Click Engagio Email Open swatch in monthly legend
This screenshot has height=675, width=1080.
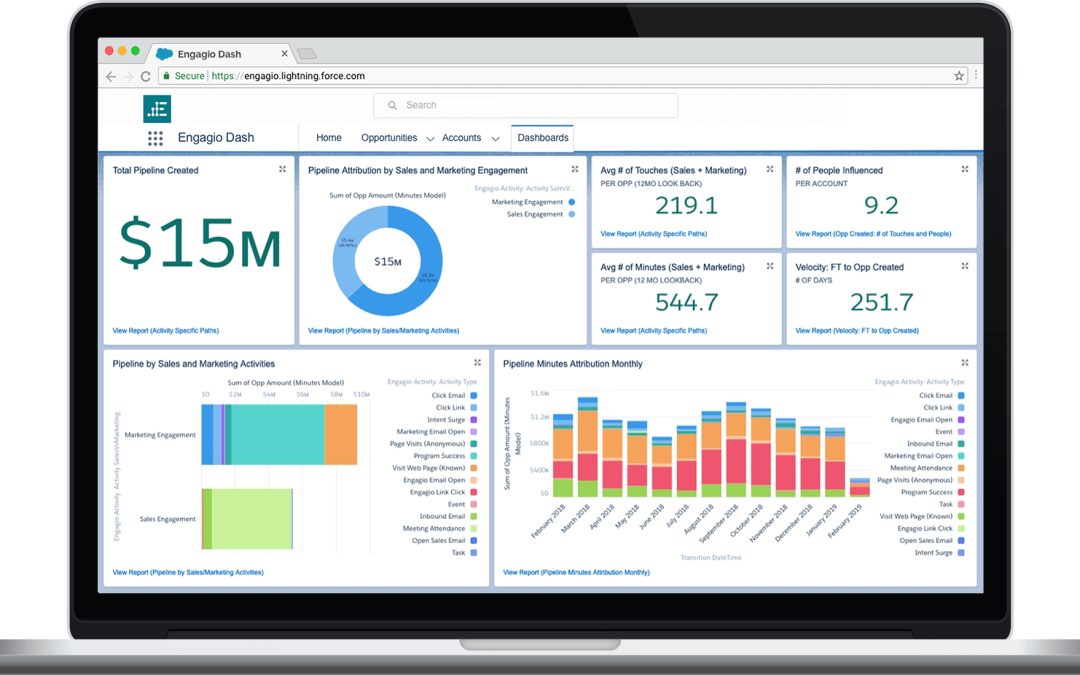pyautogui.click(x=961, y=419)
